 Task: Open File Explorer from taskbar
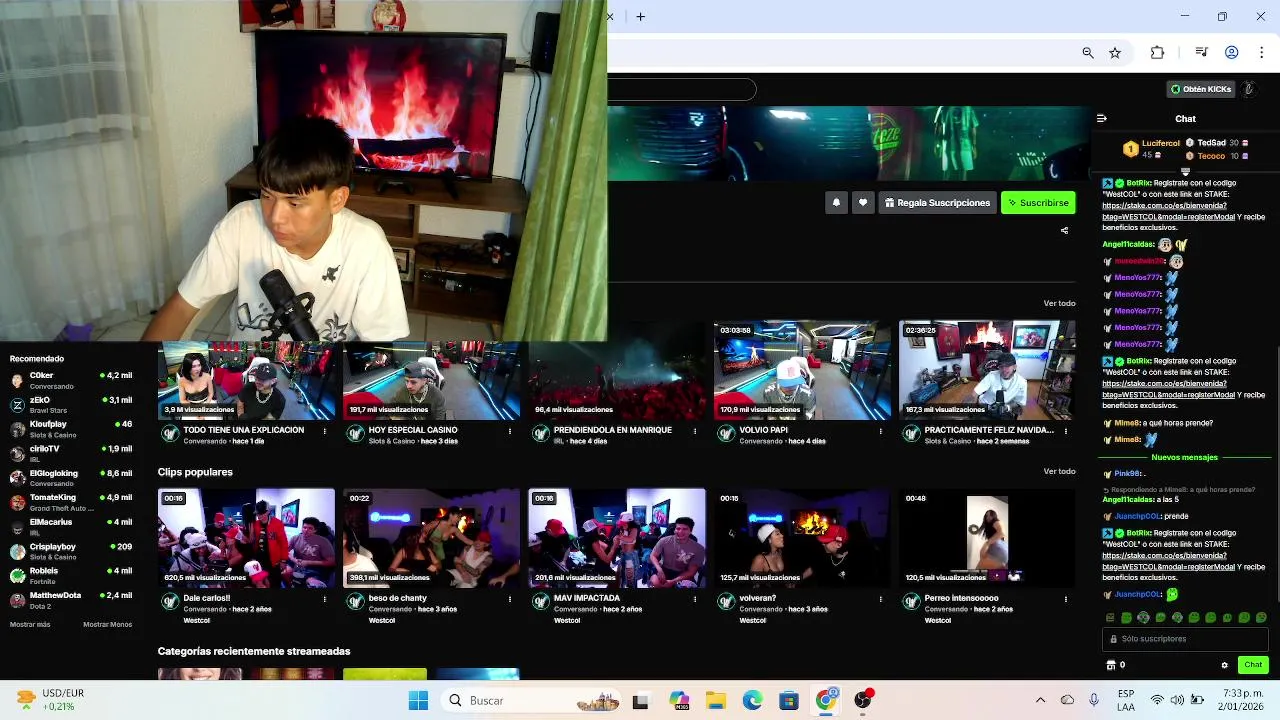(x=715, y=700)
